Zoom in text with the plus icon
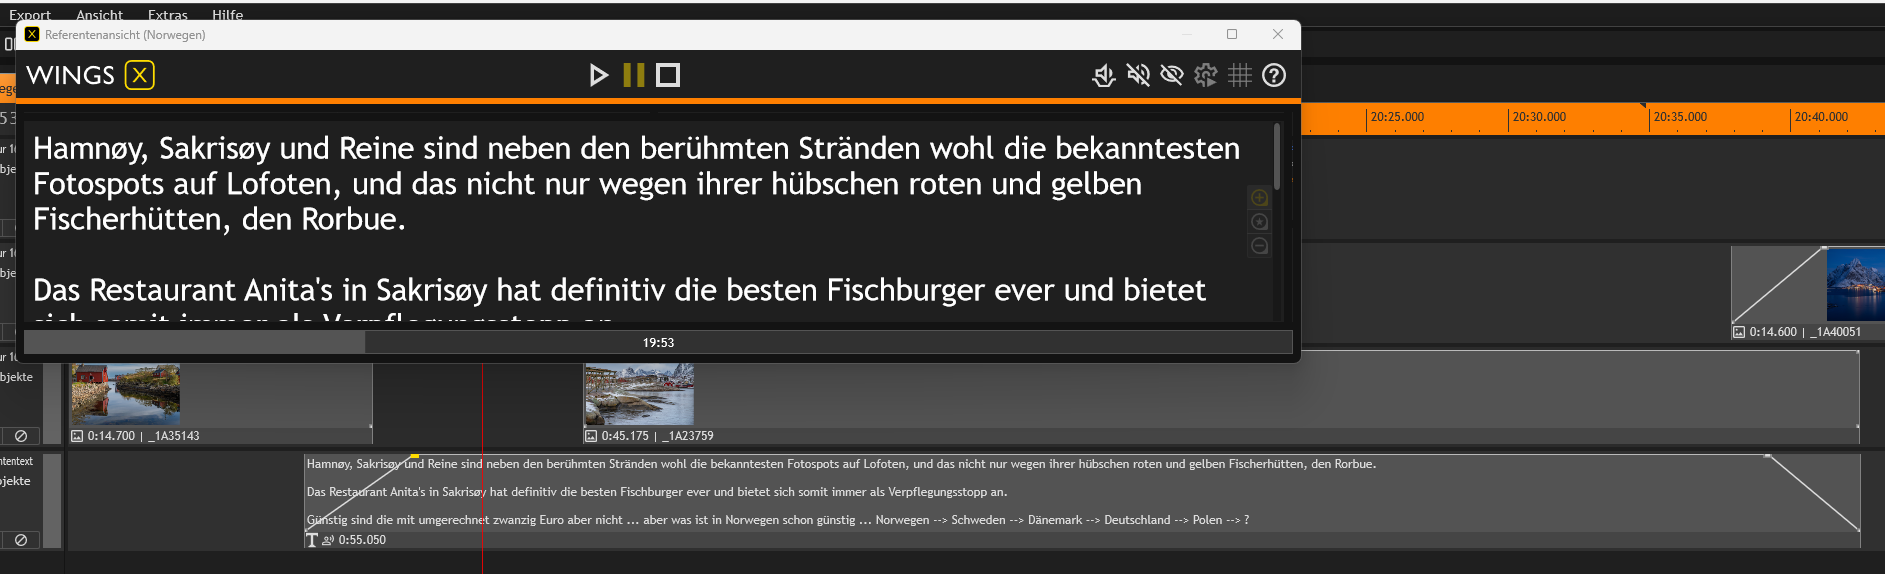This screenshot has width=1885, height=574. click(1260, 198)
